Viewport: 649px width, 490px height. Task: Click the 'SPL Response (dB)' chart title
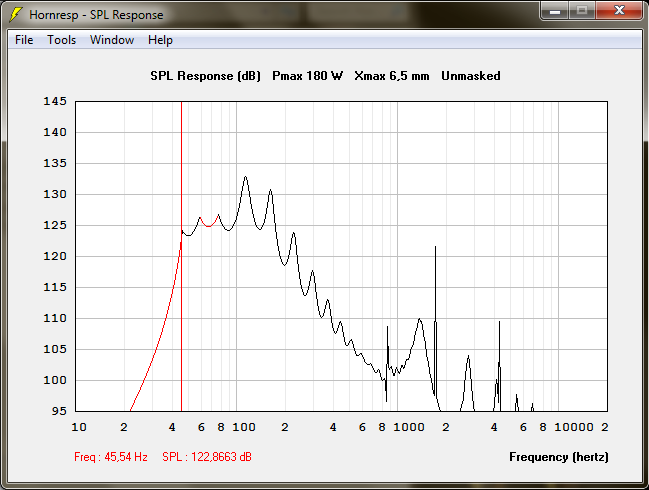(205, 76)
